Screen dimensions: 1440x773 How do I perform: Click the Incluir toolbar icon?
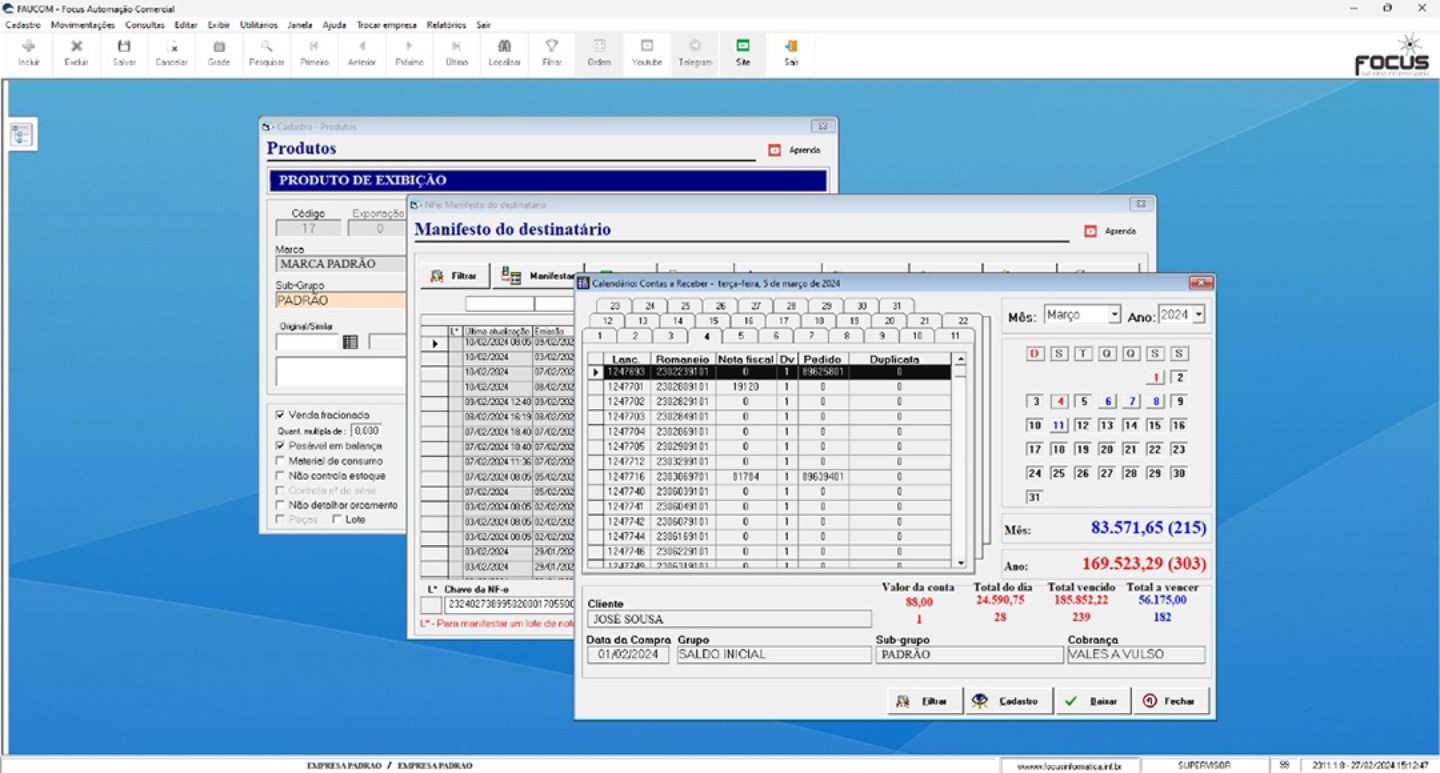click(x=29, y=46)
